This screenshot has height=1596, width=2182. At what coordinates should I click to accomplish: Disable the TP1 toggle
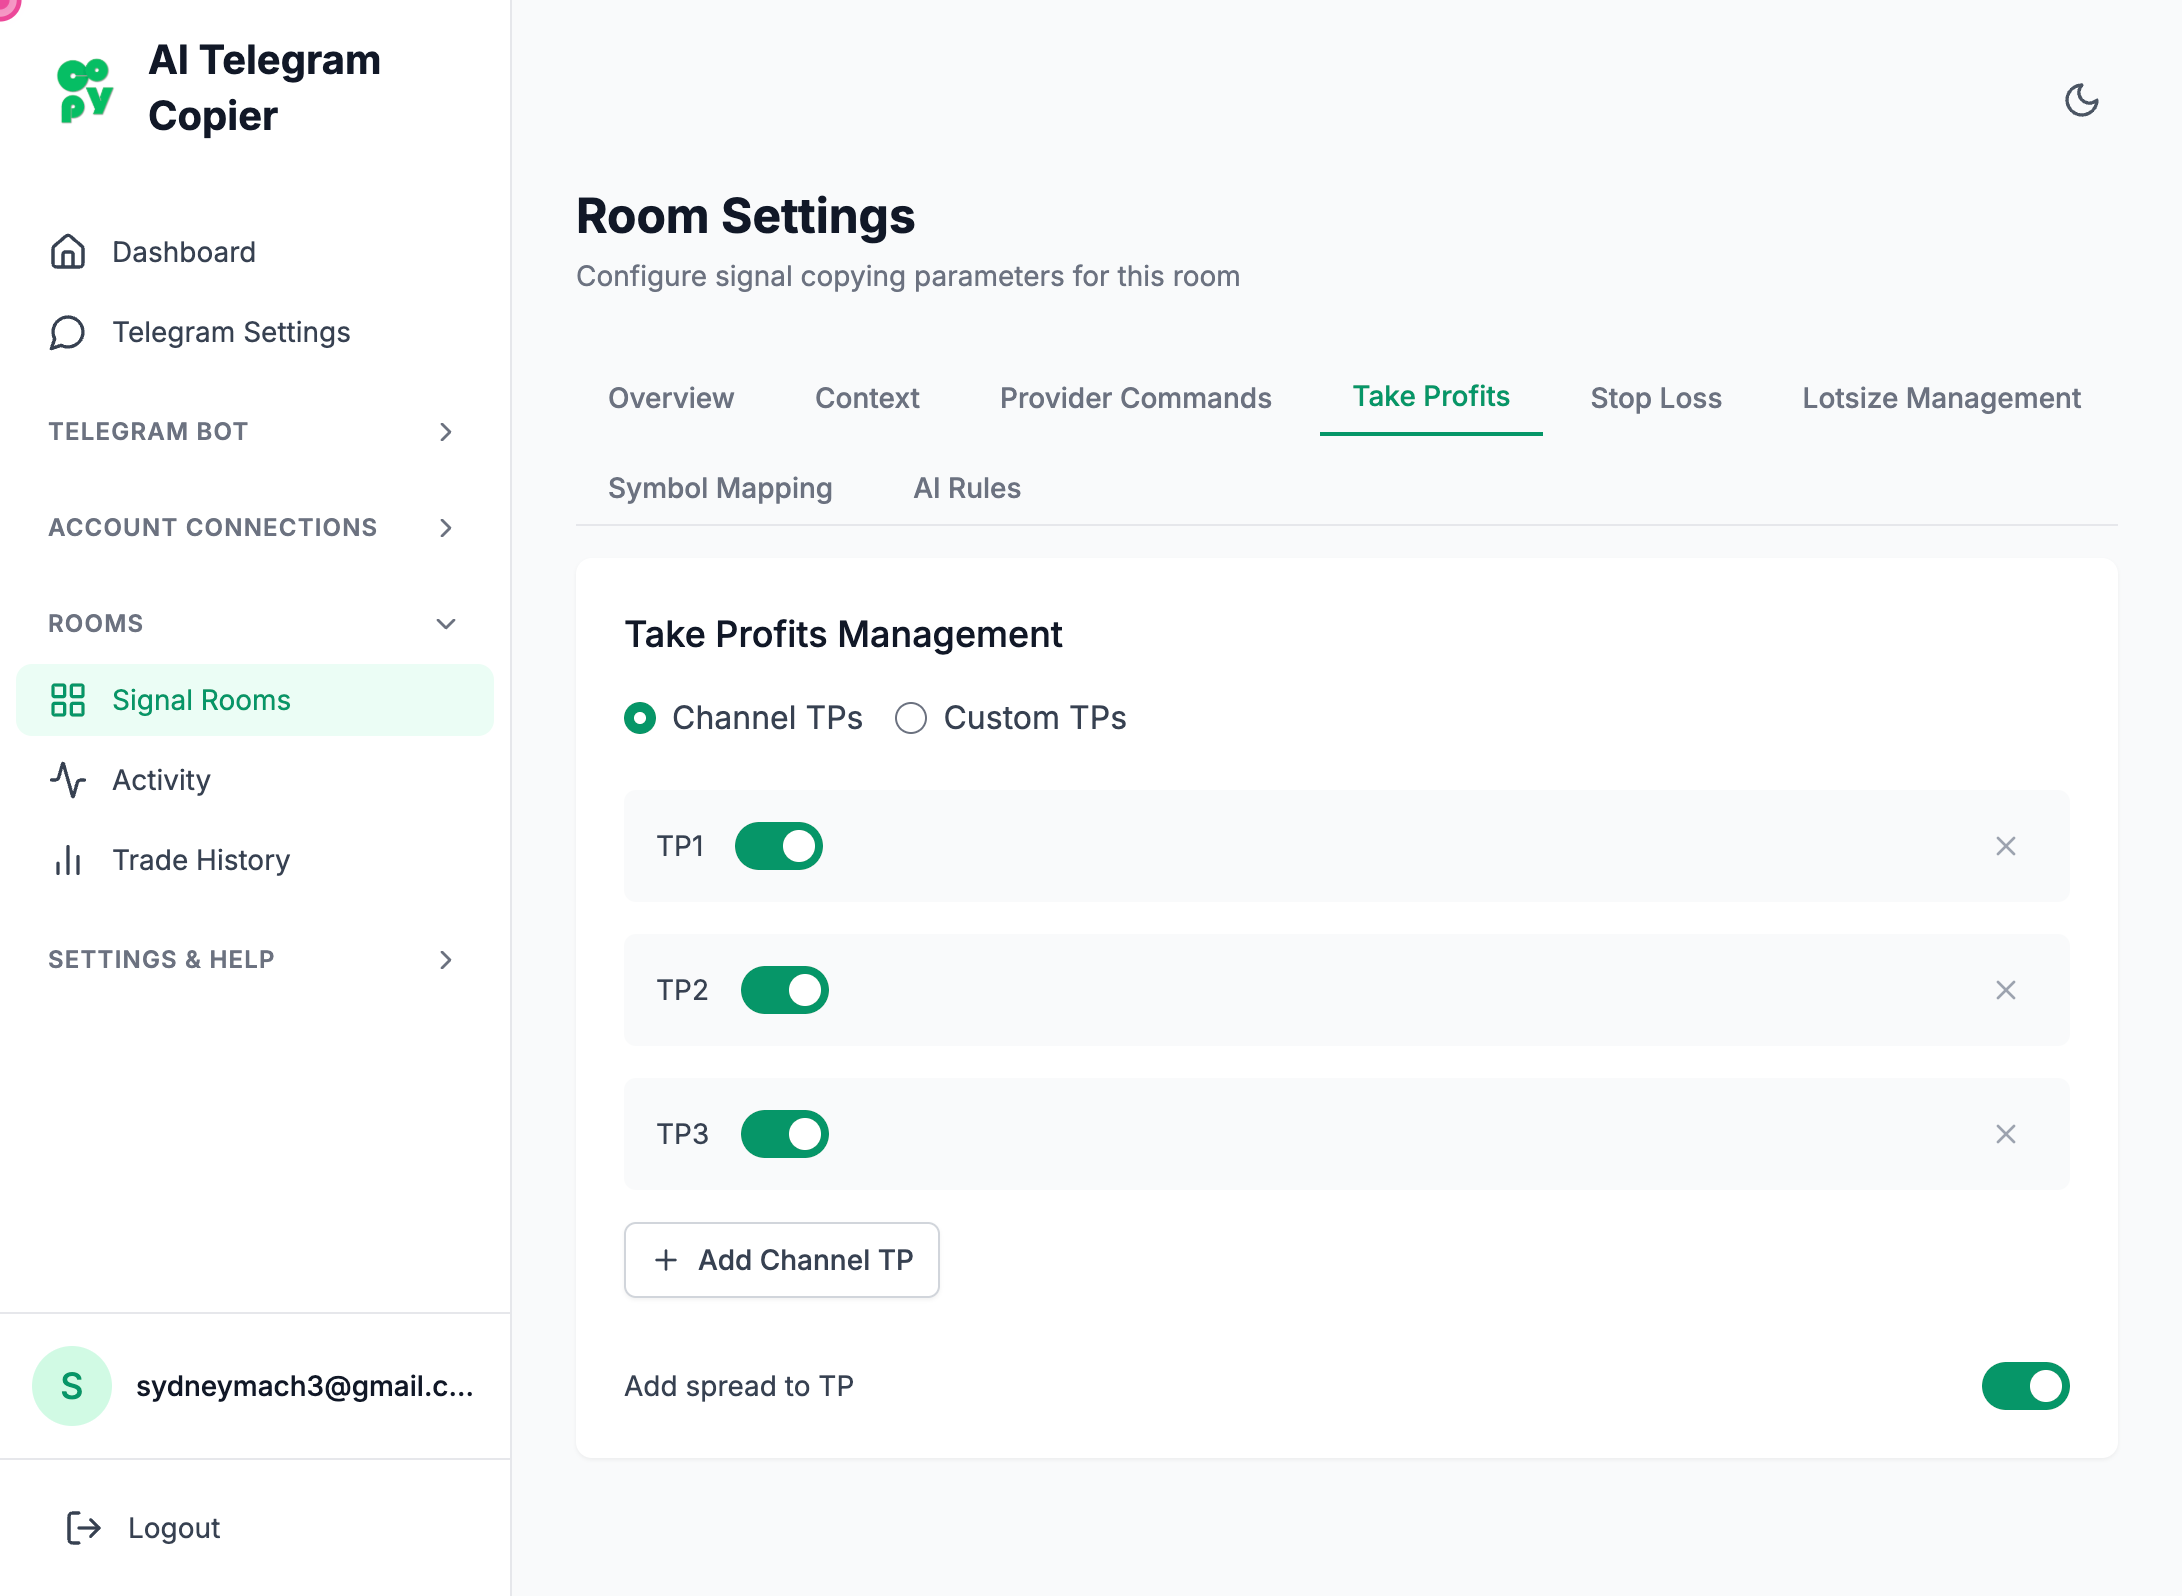pyautogui.click(x=778, y=846)
